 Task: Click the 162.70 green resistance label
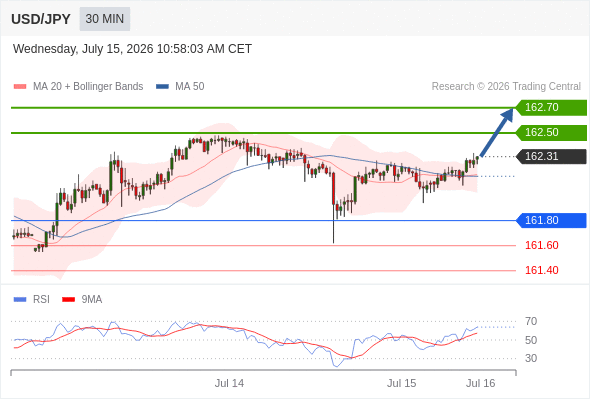pyautogui.click(x=551, y=108)
